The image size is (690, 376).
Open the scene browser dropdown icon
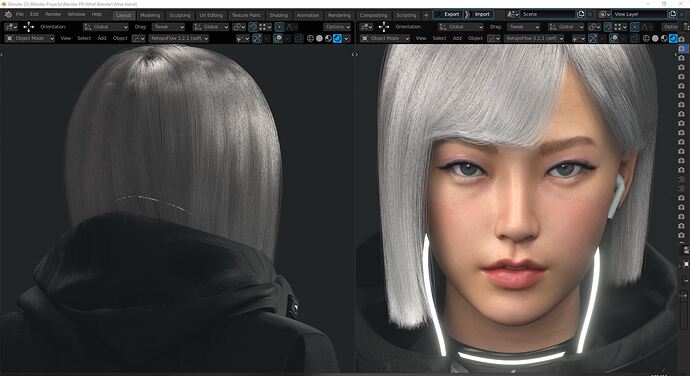pyautogui.click(x=512, y=14)
